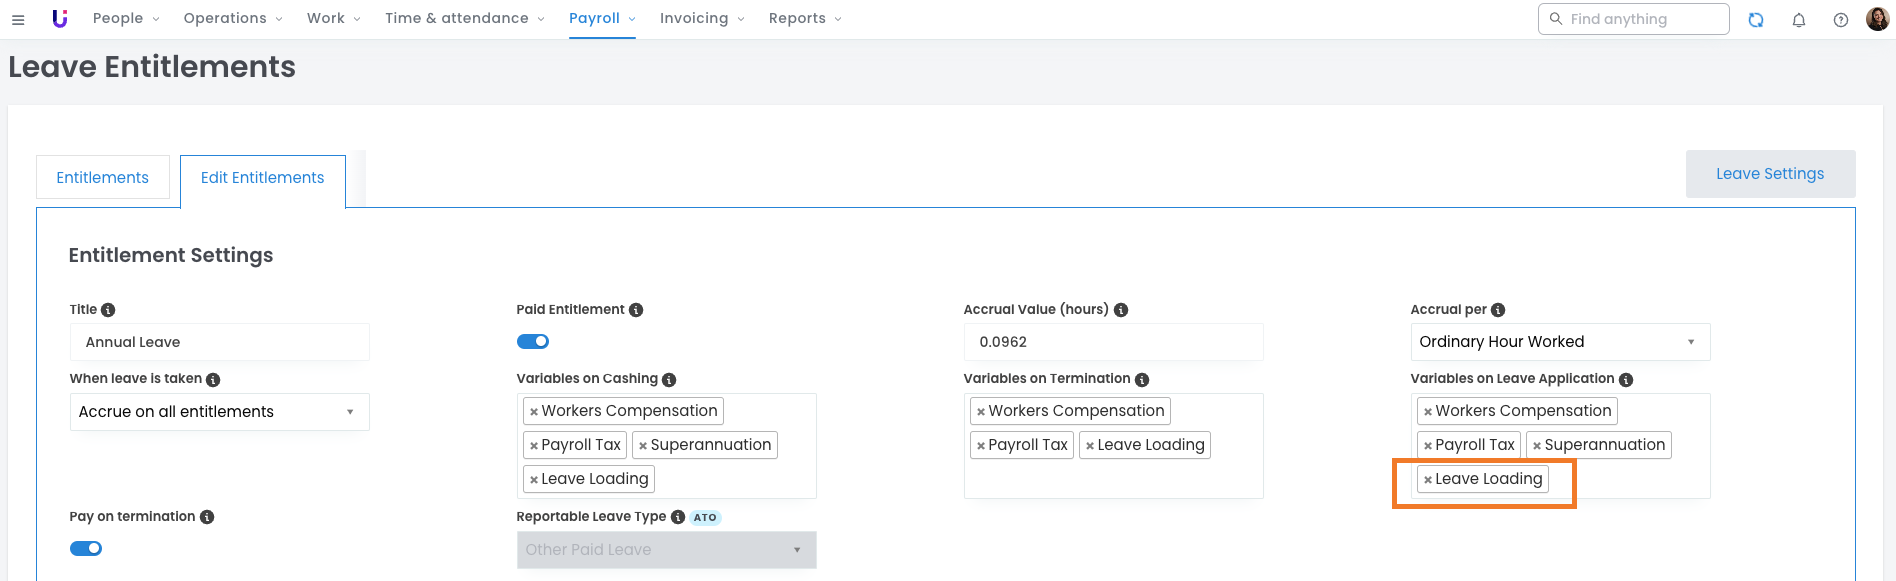The image size is (1896, 581).
Task: Open the help question mark icon
Action: coord(1841,19)
